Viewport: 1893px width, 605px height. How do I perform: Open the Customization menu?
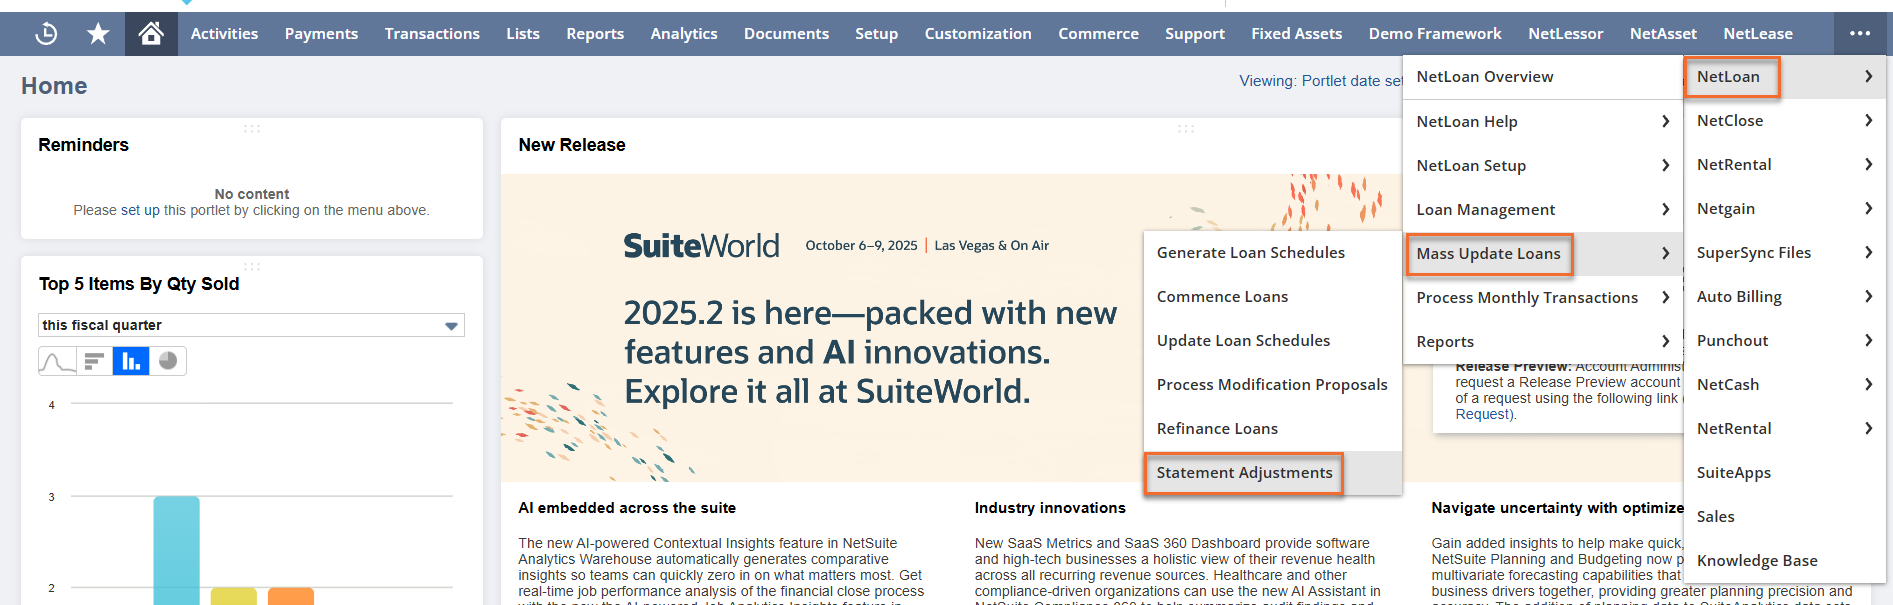(x=978, y=34)
